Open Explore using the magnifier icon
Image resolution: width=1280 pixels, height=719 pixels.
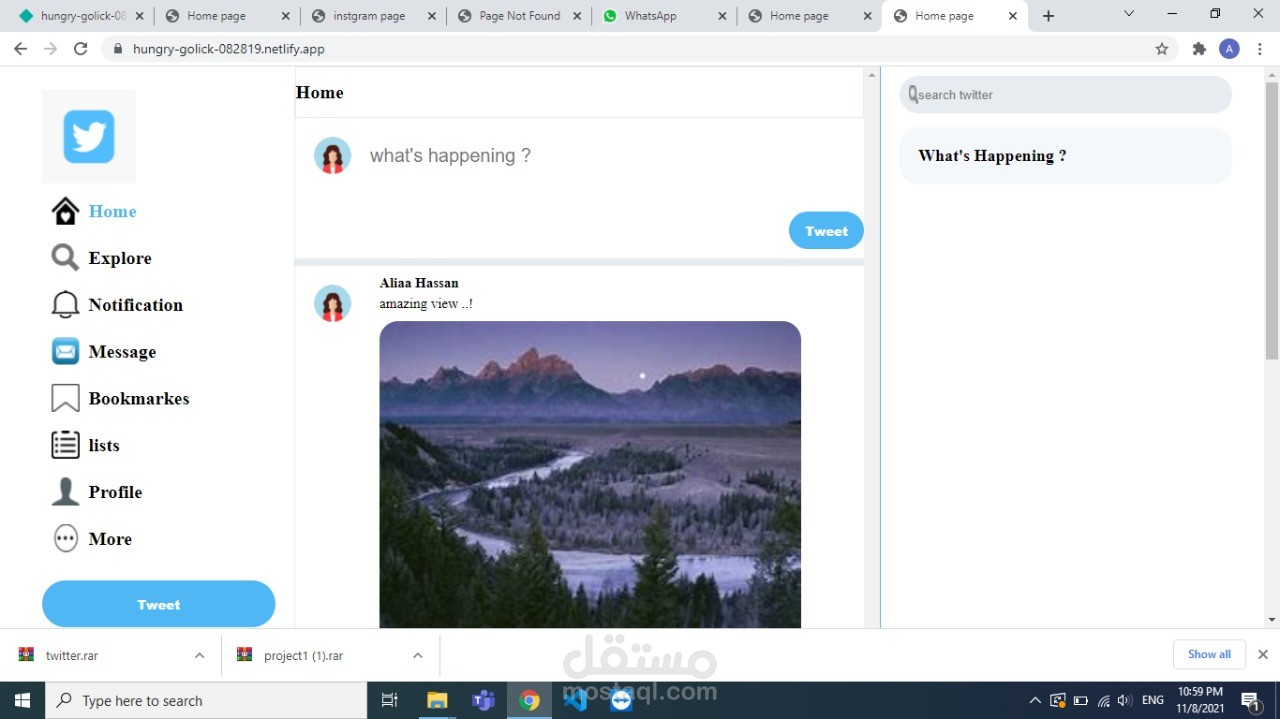64,258
